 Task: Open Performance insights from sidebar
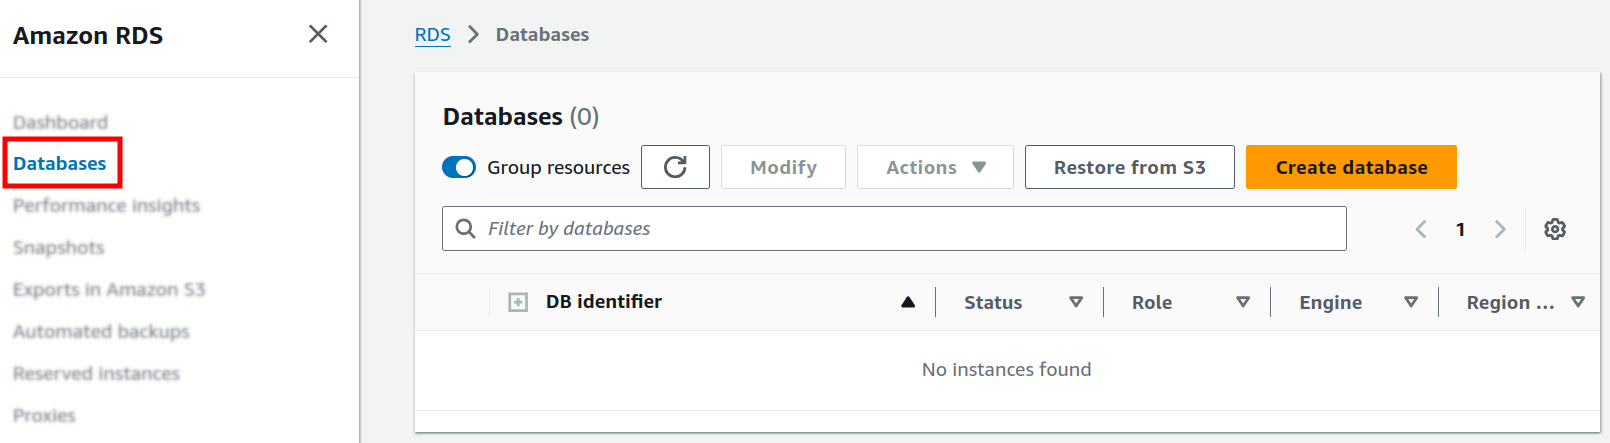click(106, 205)
